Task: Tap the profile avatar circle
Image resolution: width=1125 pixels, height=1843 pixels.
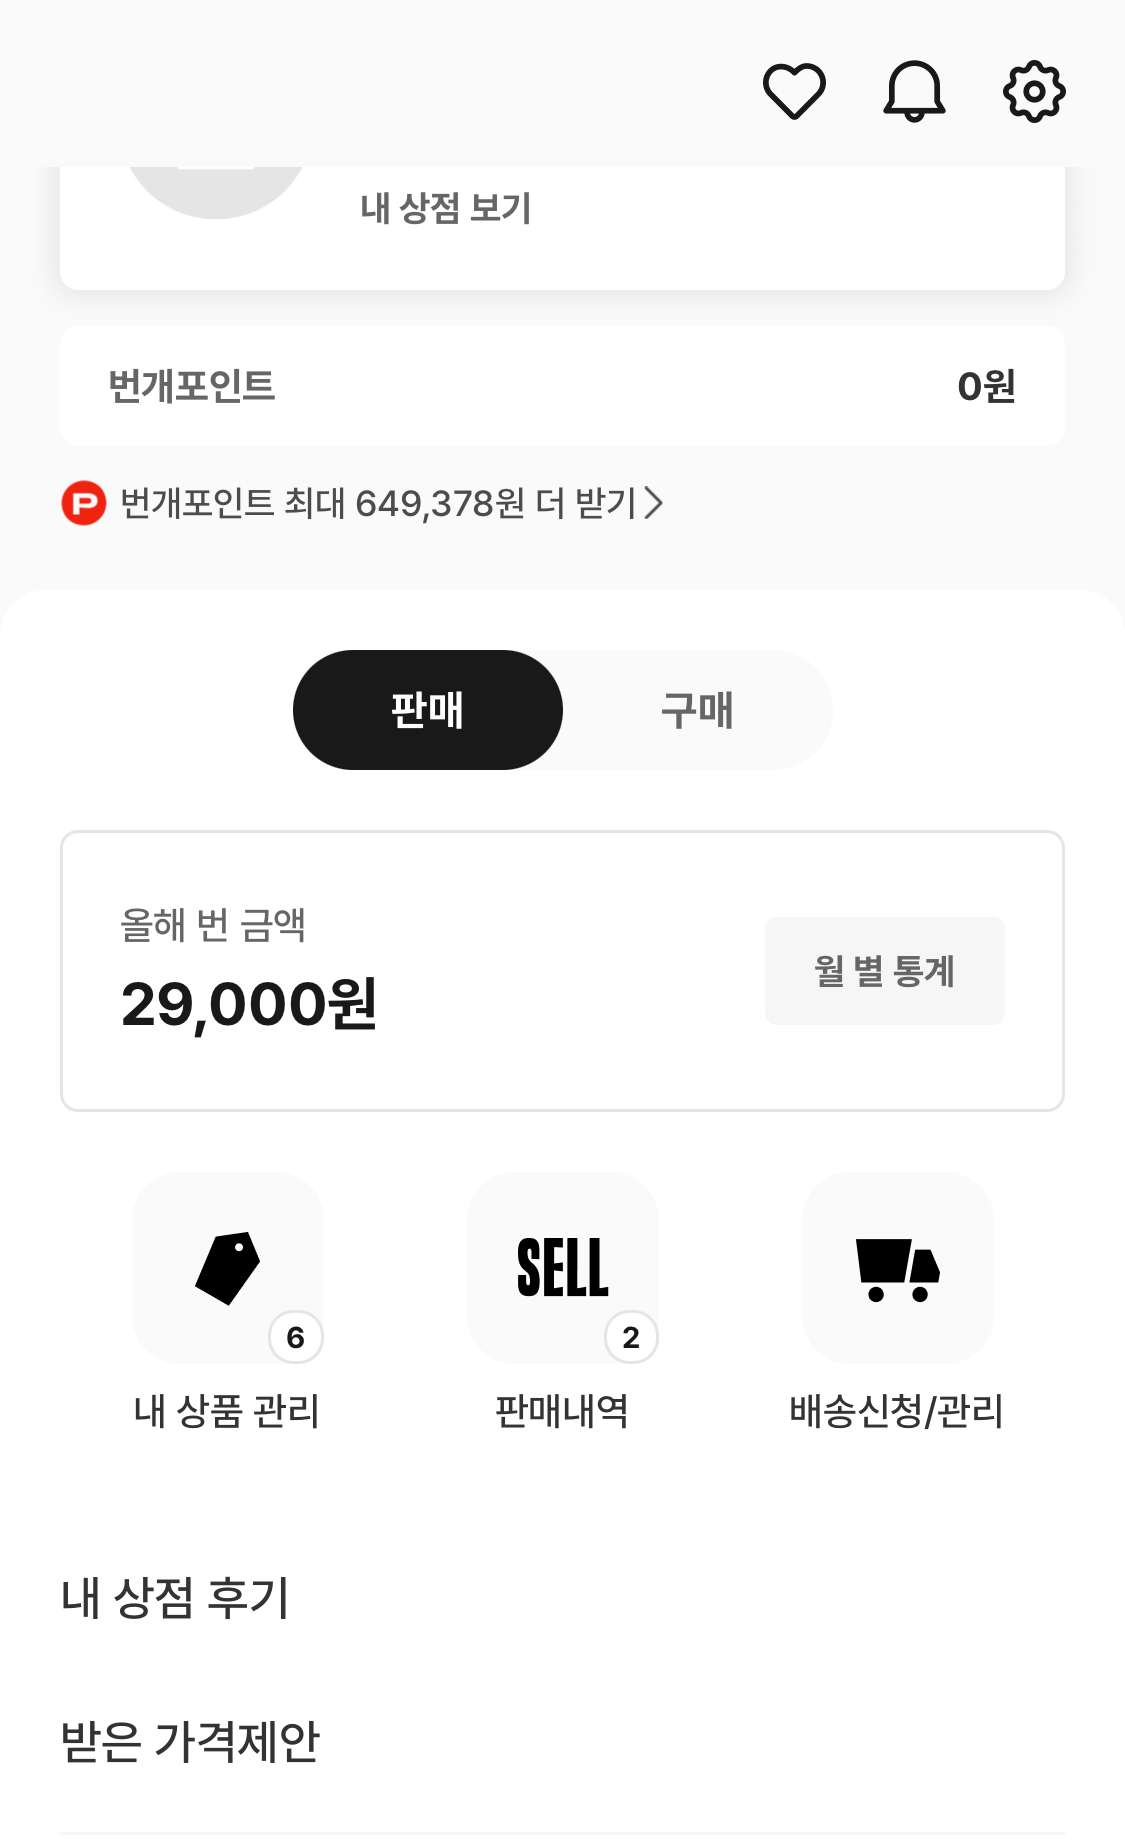Action: click(216, 190)
